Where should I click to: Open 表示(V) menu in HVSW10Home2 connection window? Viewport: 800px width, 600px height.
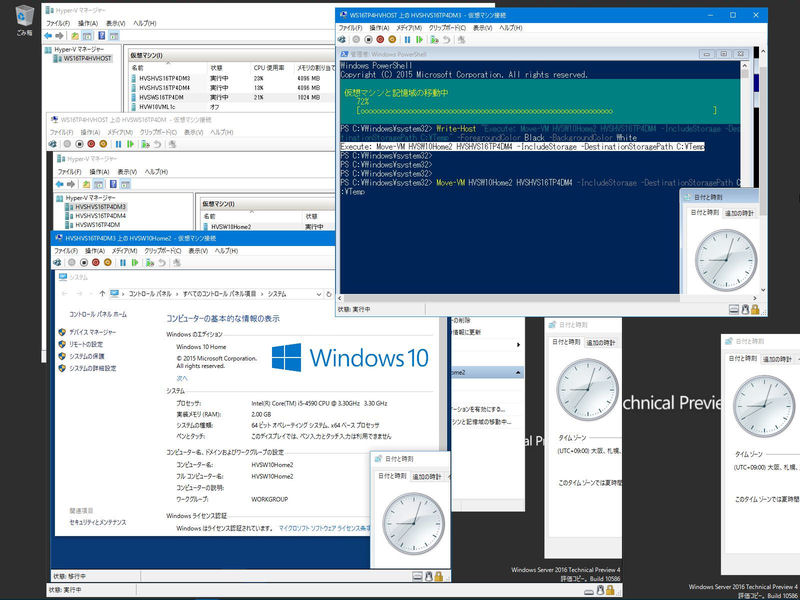tap(198, 251)
